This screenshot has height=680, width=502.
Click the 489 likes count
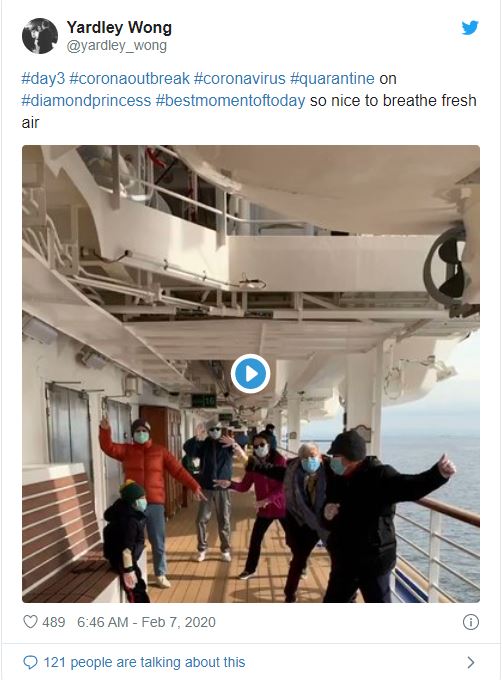[x=54, y=622]
